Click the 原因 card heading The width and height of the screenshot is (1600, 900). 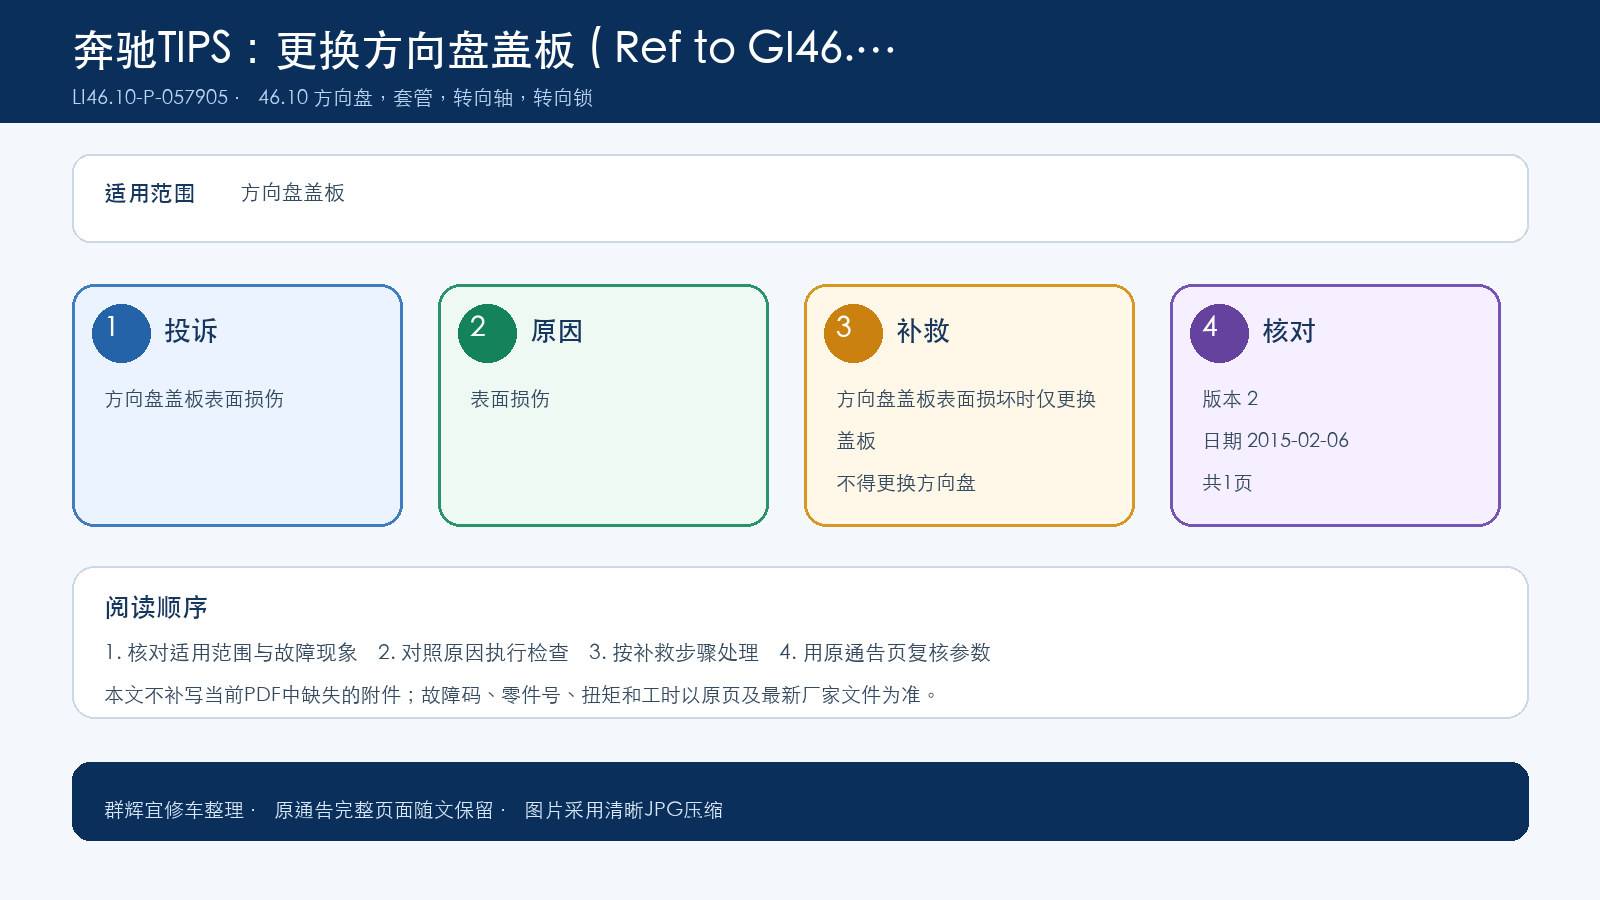click(557, 331)
